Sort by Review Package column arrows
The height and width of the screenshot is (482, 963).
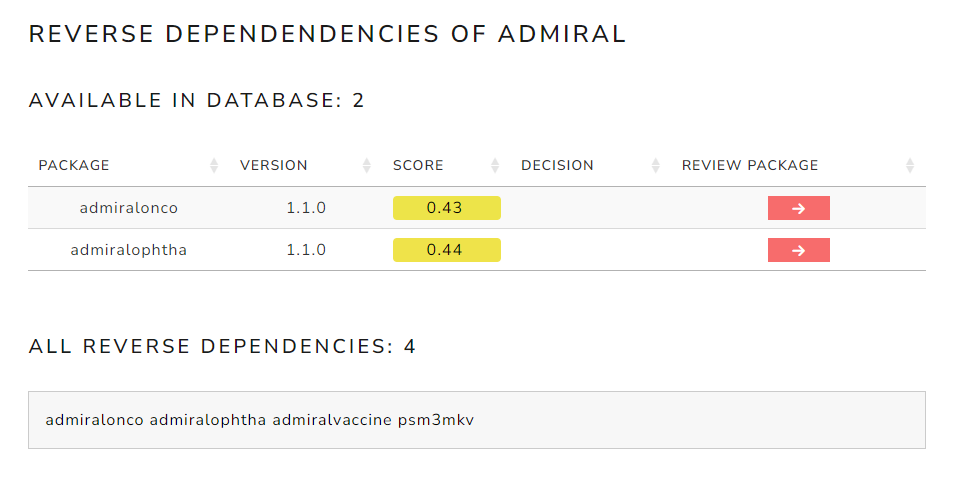(x=910, y=165)
